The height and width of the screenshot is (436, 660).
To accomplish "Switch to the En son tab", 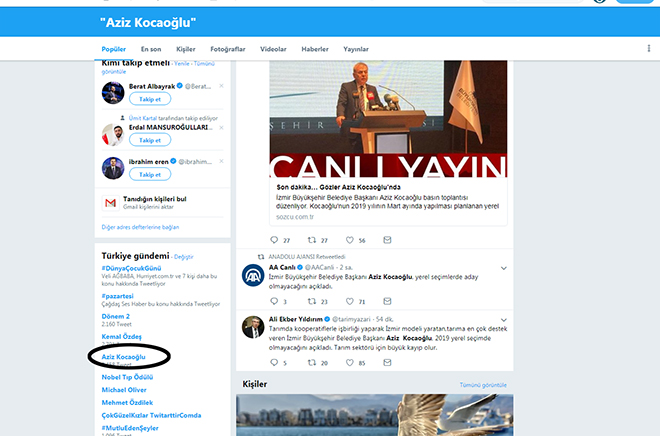I will click(x=151, y=49).
